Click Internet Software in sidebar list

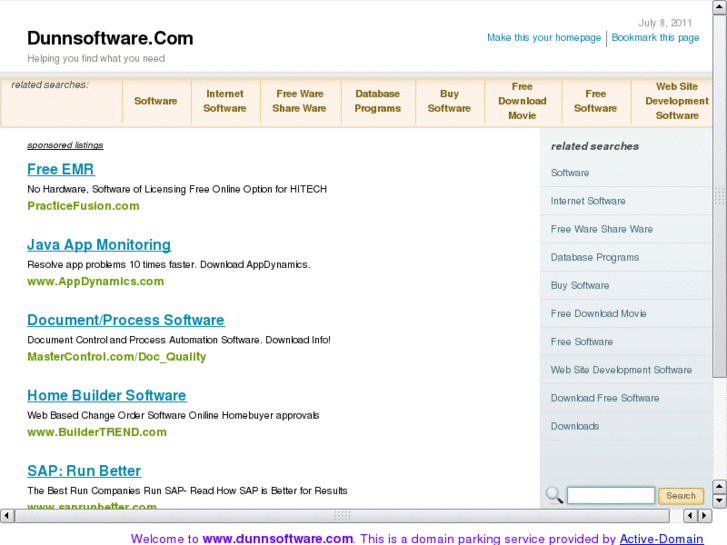[x=588, y=201]
